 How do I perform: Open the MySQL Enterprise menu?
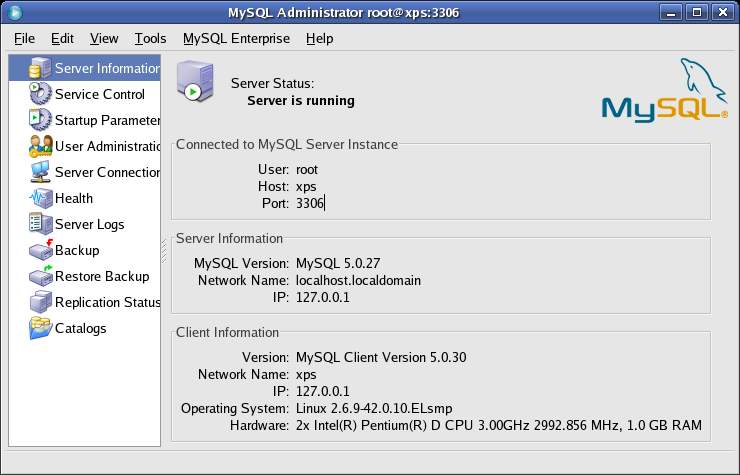(236, 38)
